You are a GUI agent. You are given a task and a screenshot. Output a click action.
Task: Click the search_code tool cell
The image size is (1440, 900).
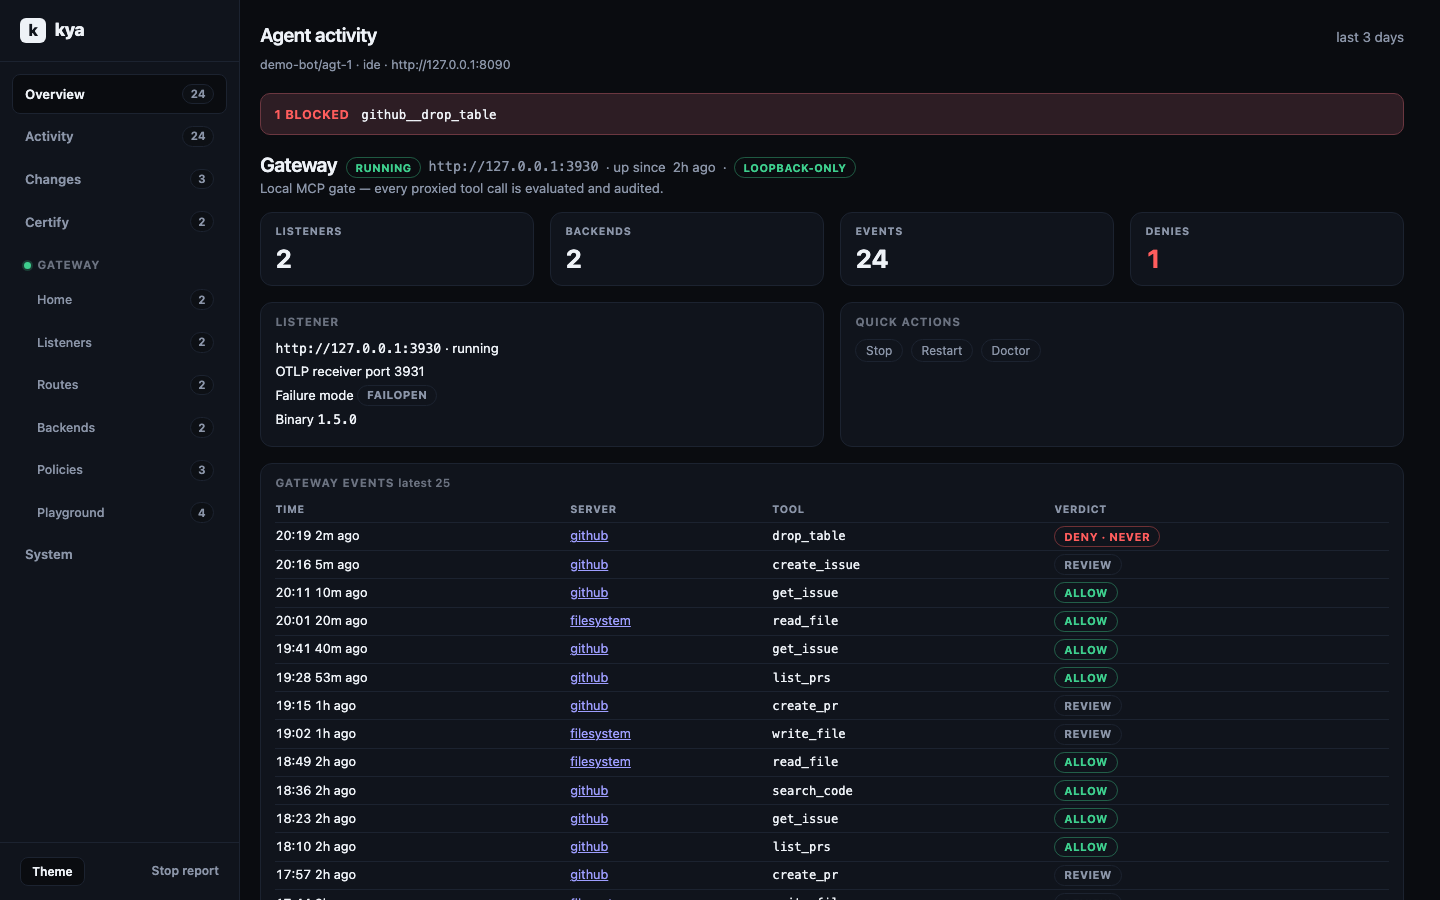click(x=812, y=790)
